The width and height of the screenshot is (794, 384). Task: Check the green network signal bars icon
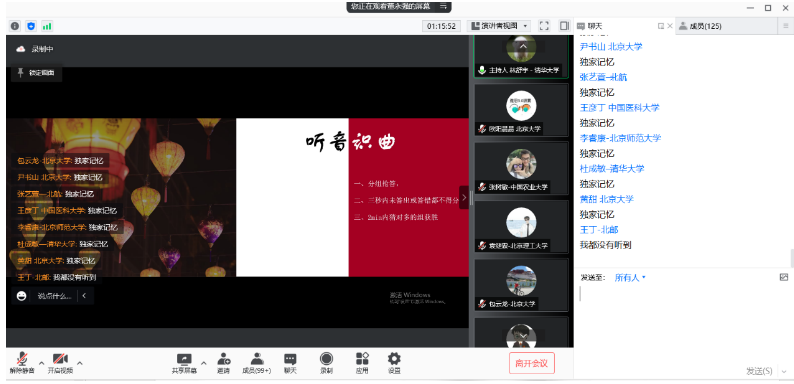pos(47,26)
